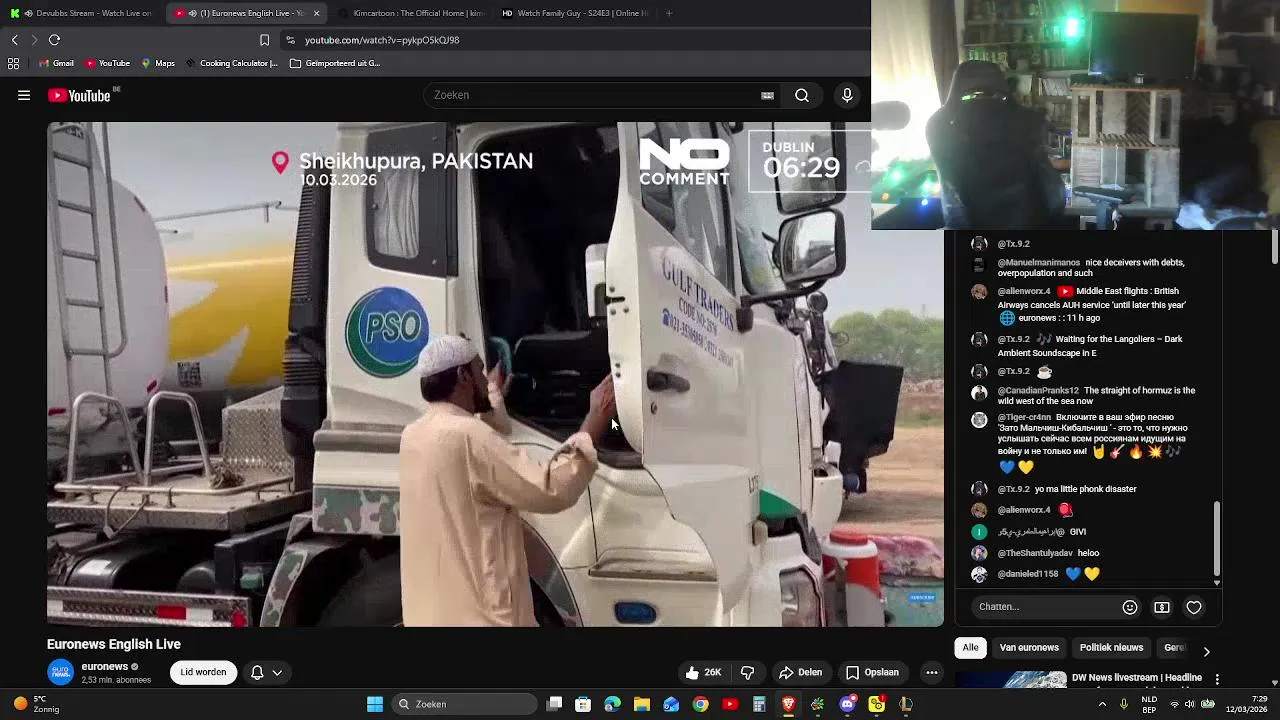Select the 'Alle' filter chip
Image resolution: width=1280 pixels, height=720 pixels.
pos(971,648)
